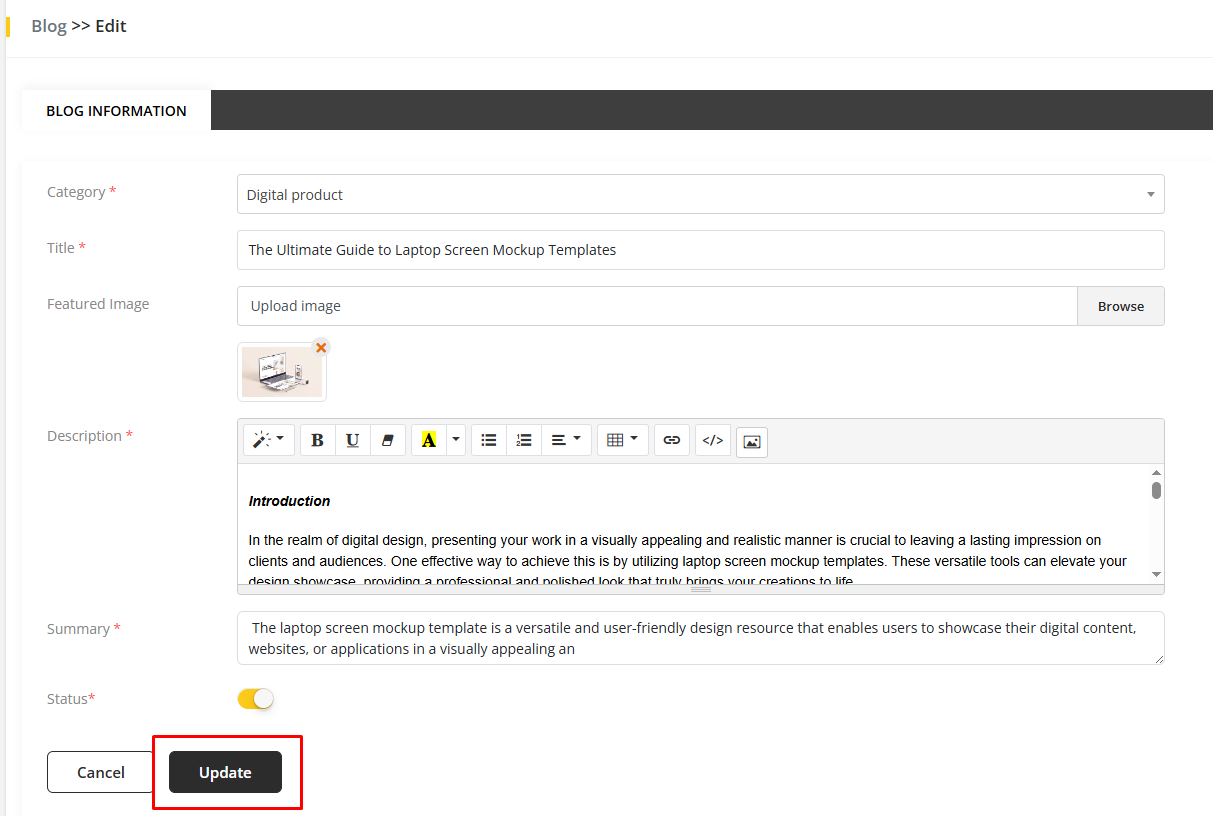1213x816 pixels.
Task: Toggle bold formatting in description editor
Action: point(318,440)
